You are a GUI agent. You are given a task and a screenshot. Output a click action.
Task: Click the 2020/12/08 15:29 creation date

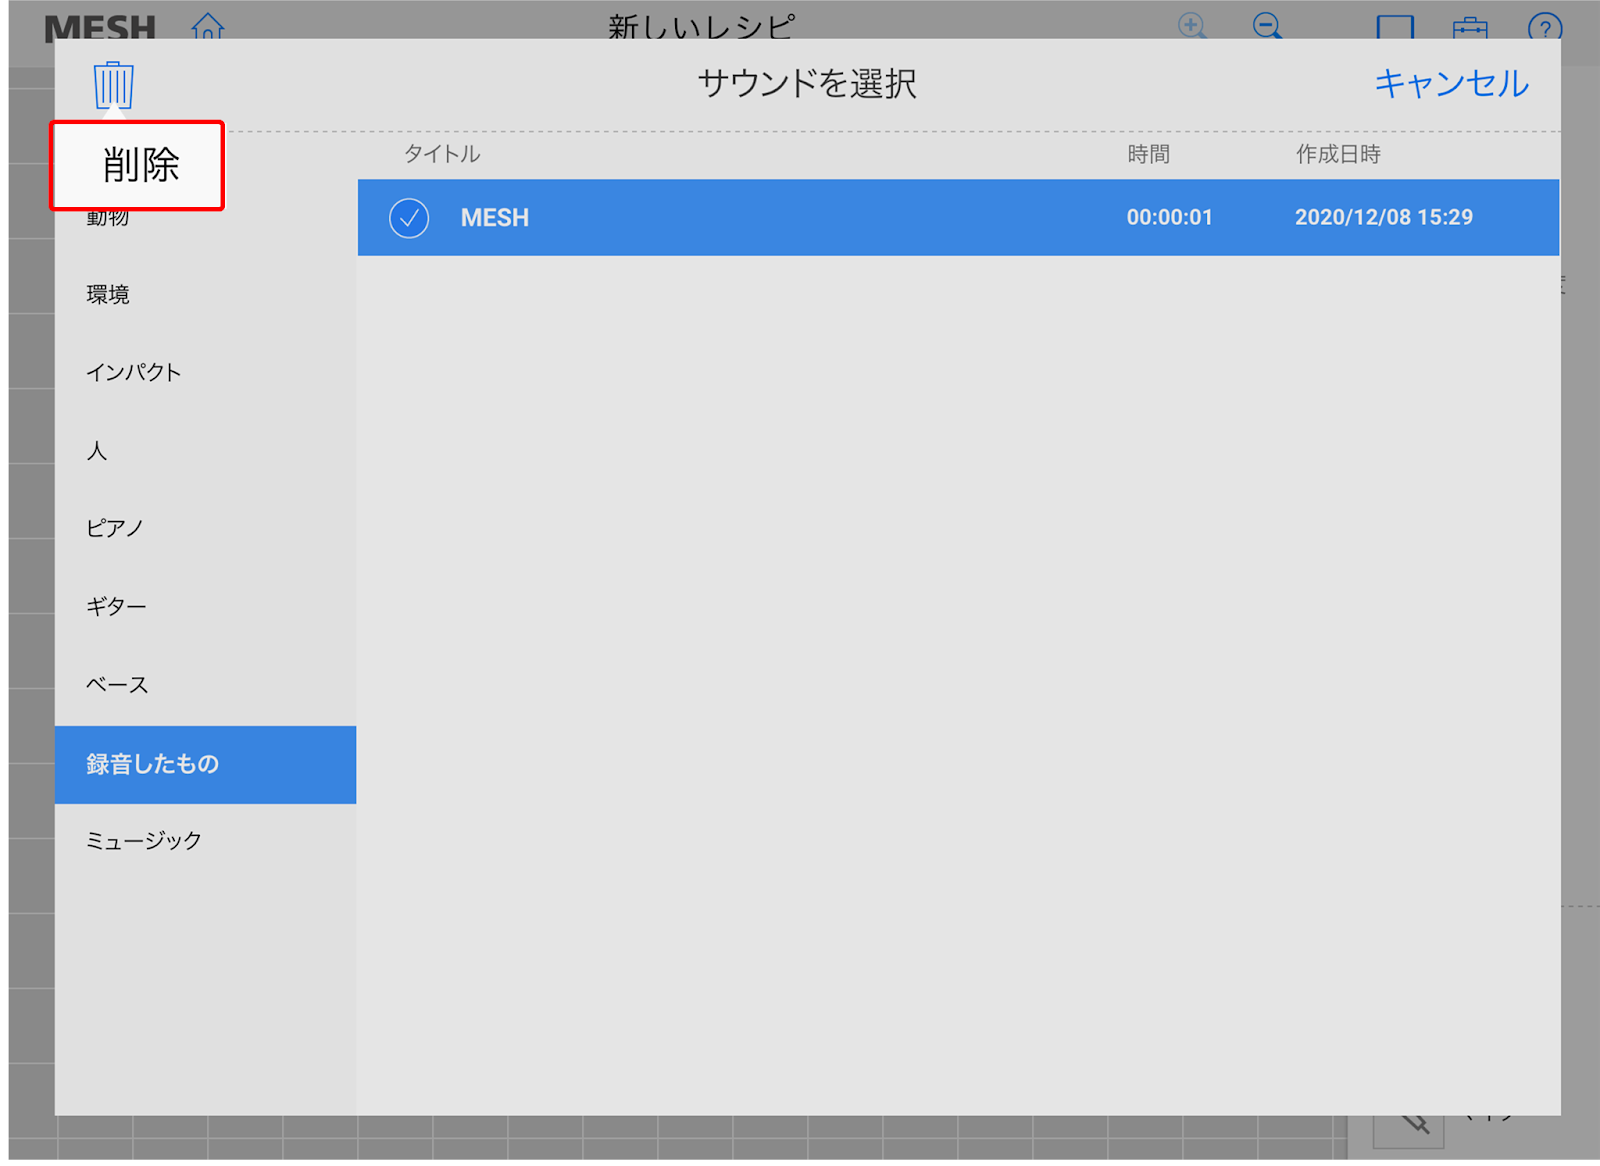coord(1384,218)
